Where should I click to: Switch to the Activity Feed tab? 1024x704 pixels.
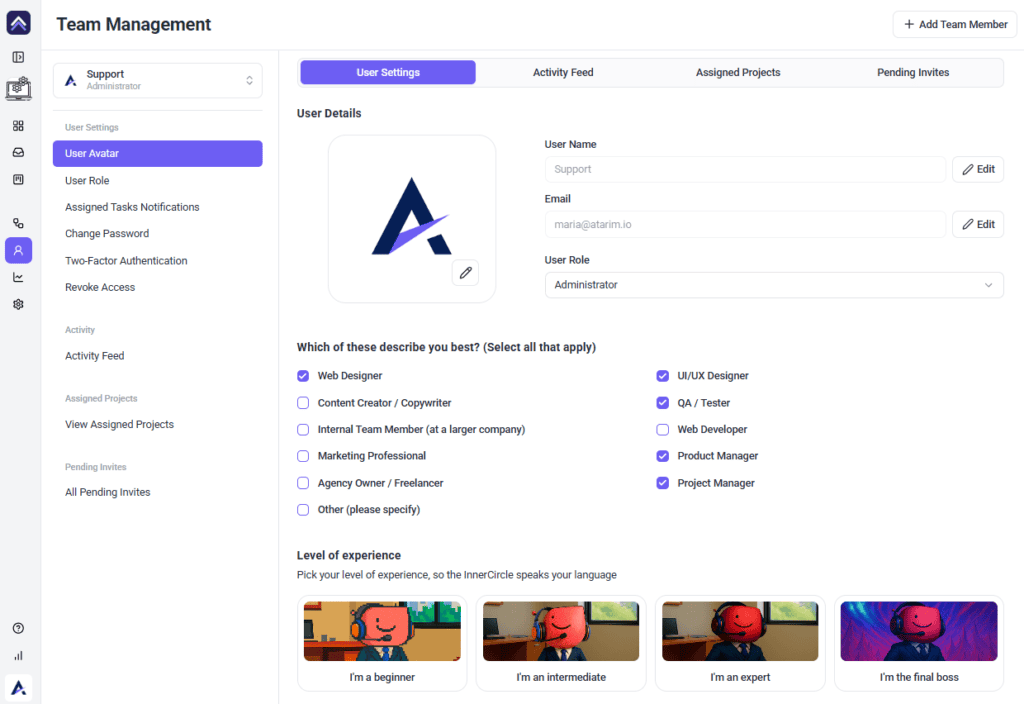563,72
